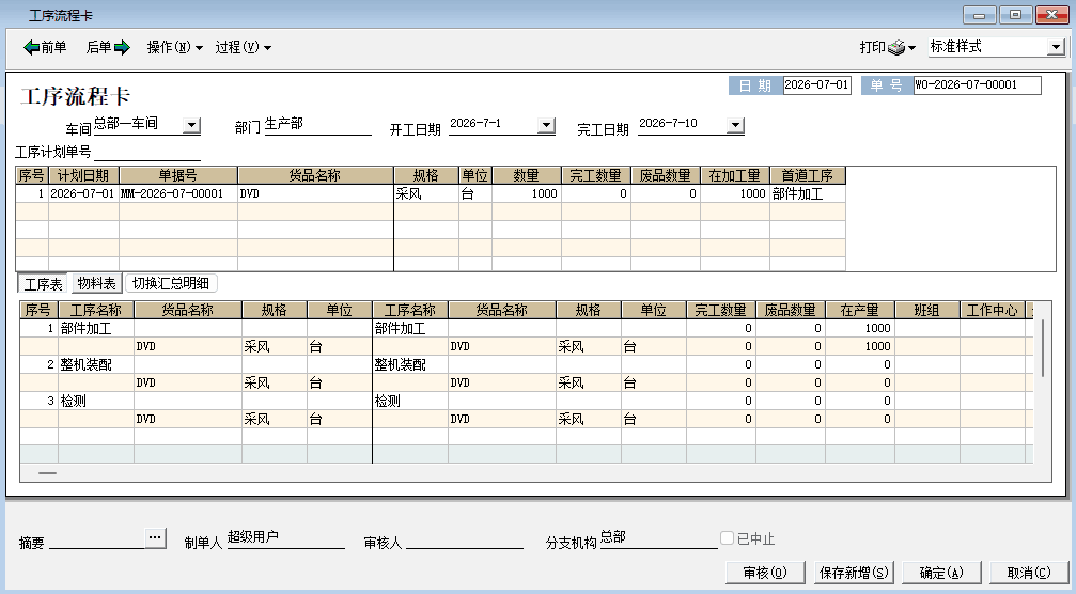
Task: Focus the 日期 date field
Action: [817, 85]
